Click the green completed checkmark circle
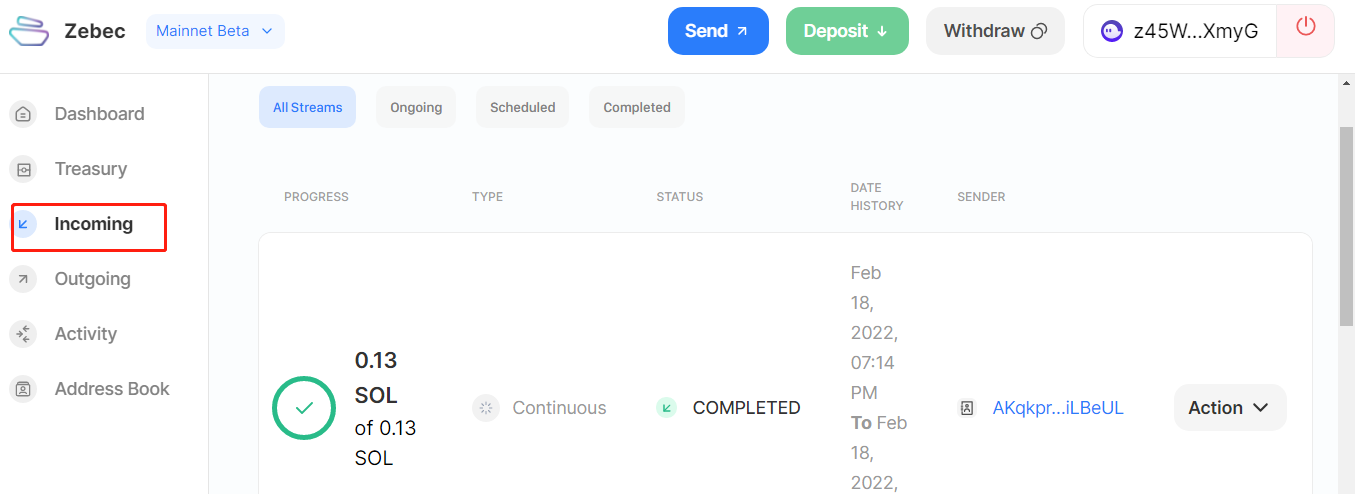The width and height of the screenshot is (1355, 494). (x=304, y=408)
